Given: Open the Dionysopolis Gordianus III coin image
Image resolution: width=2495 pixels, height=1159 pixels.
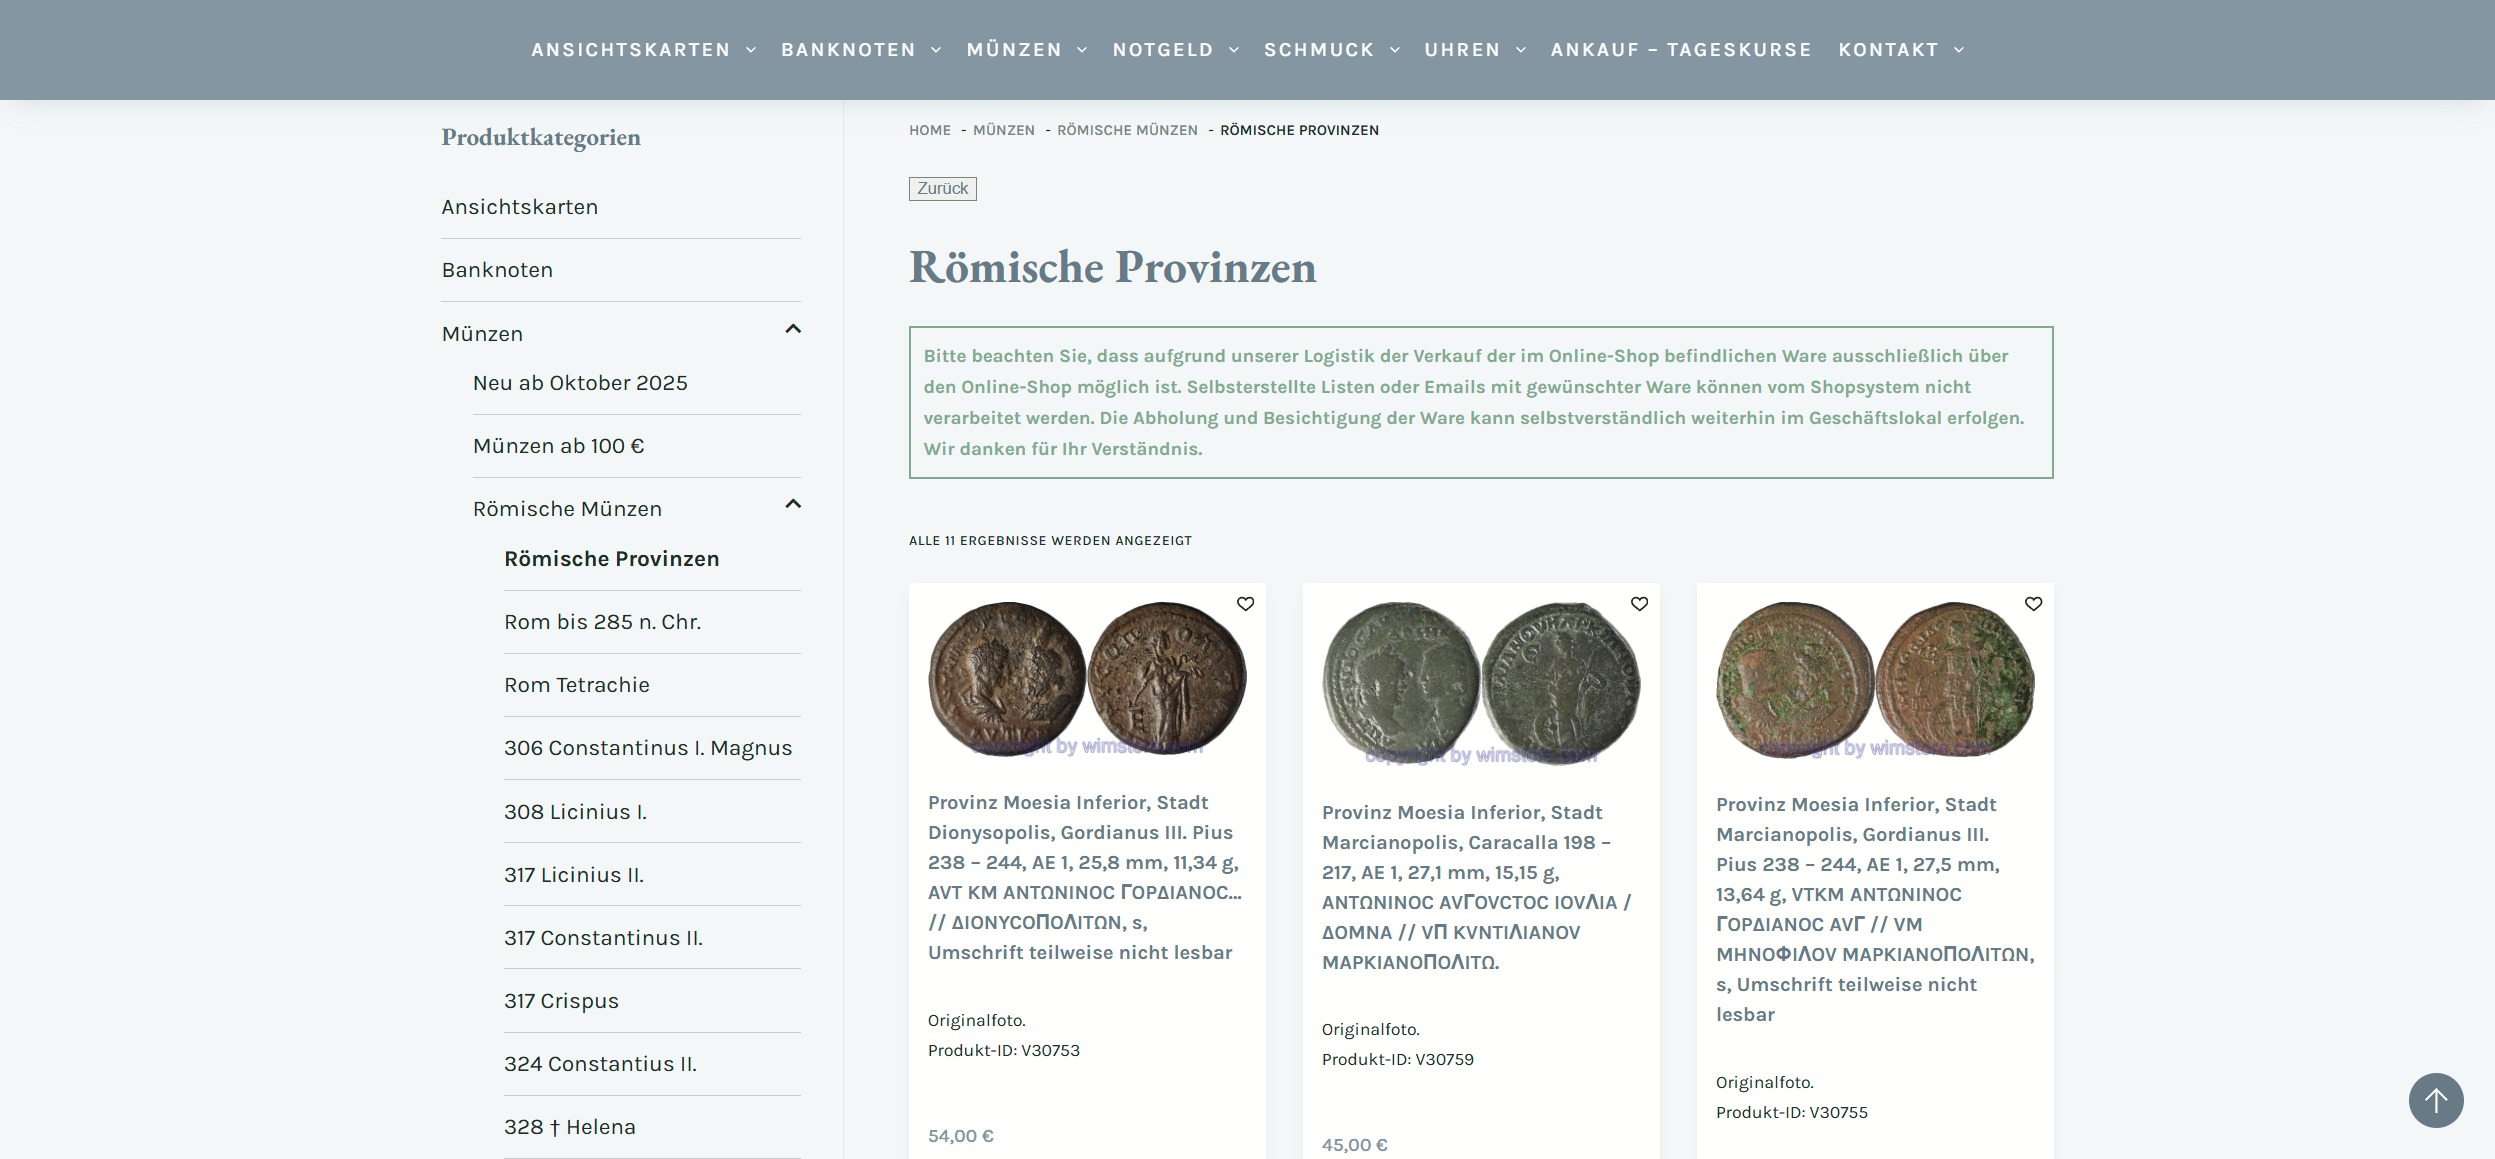Looking at the screenshot, I should click(x=1087, y=679).
